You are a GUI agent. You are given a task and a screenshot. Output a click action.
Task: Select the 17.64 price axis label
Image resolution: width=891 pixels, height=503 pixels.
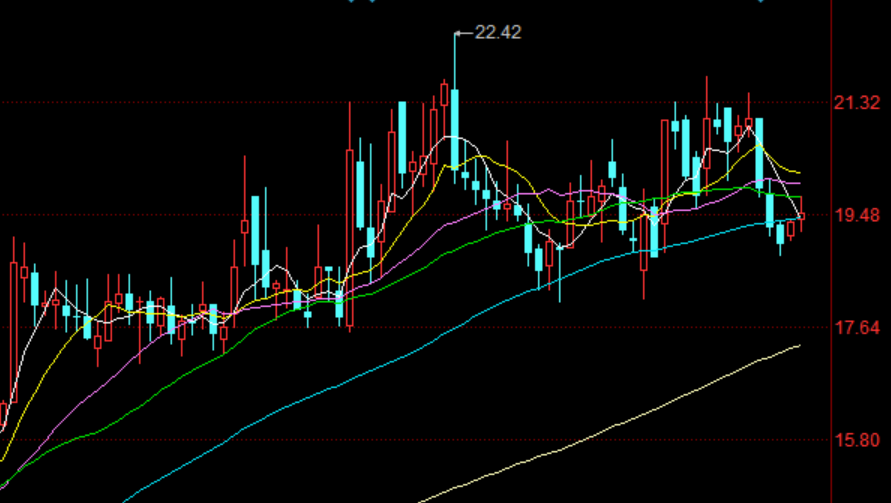click(x=859, y=328)
